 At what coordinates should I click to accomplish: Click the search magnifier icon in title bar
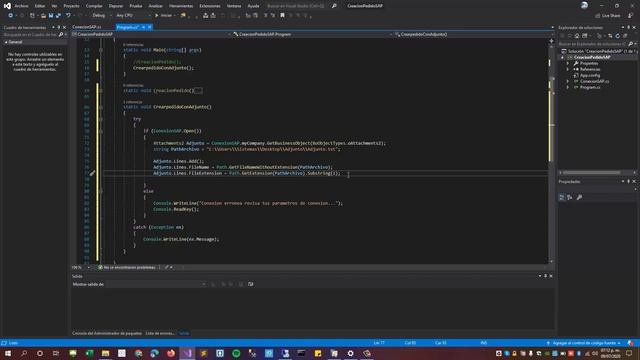334,6
